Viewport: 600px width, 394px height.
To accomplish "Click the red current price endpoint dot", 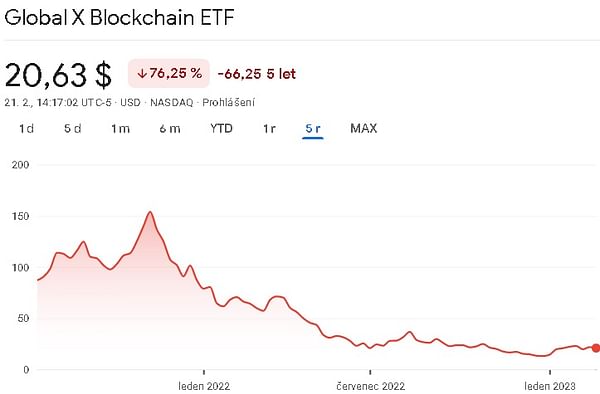I will [595, 348].
